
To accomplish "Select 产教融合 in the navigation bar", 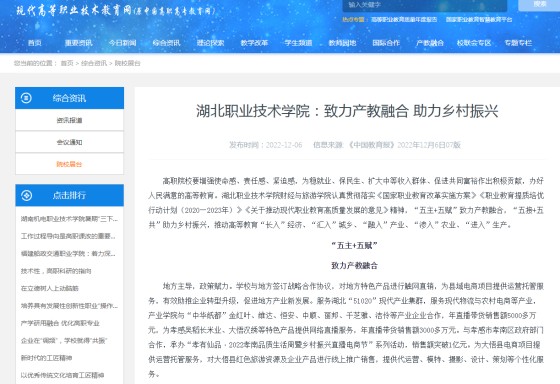I will 430,43.
